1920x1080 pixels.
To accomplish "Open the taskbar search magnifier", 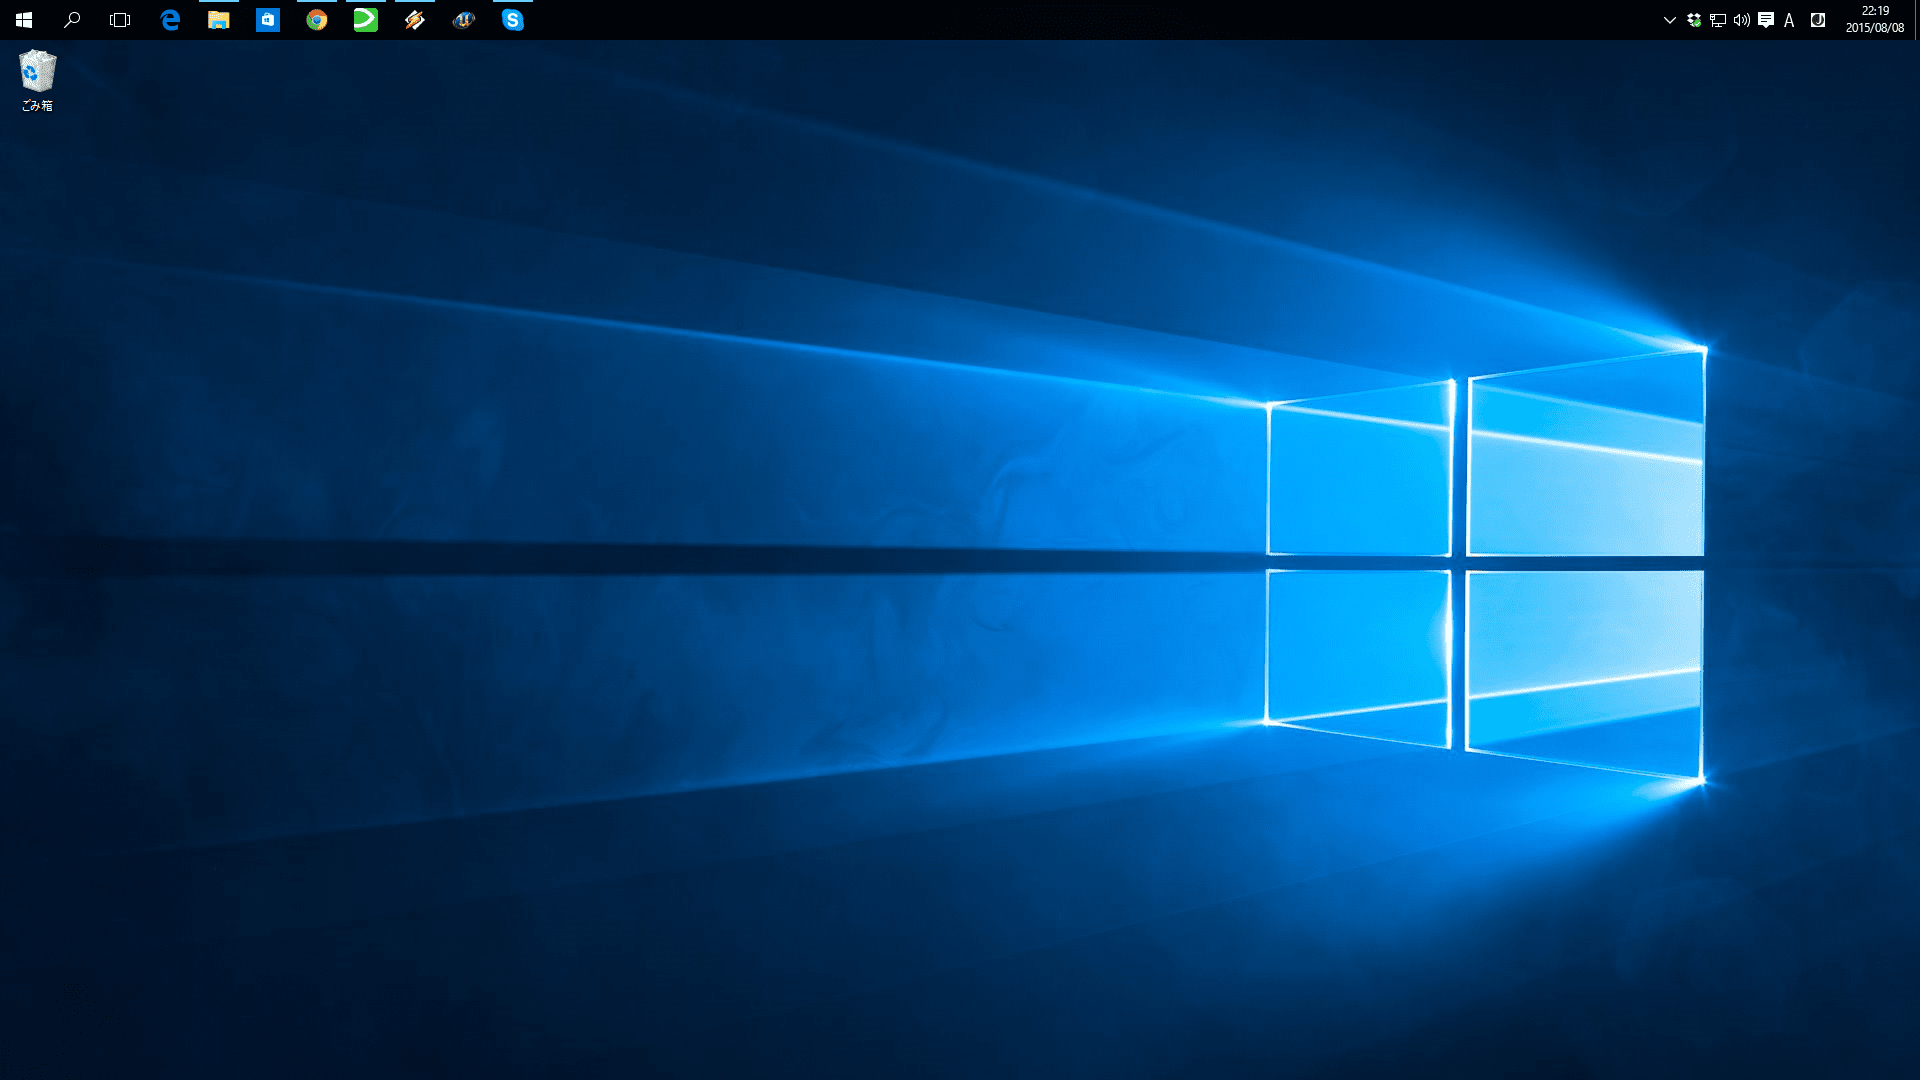I will coord(72,20).
